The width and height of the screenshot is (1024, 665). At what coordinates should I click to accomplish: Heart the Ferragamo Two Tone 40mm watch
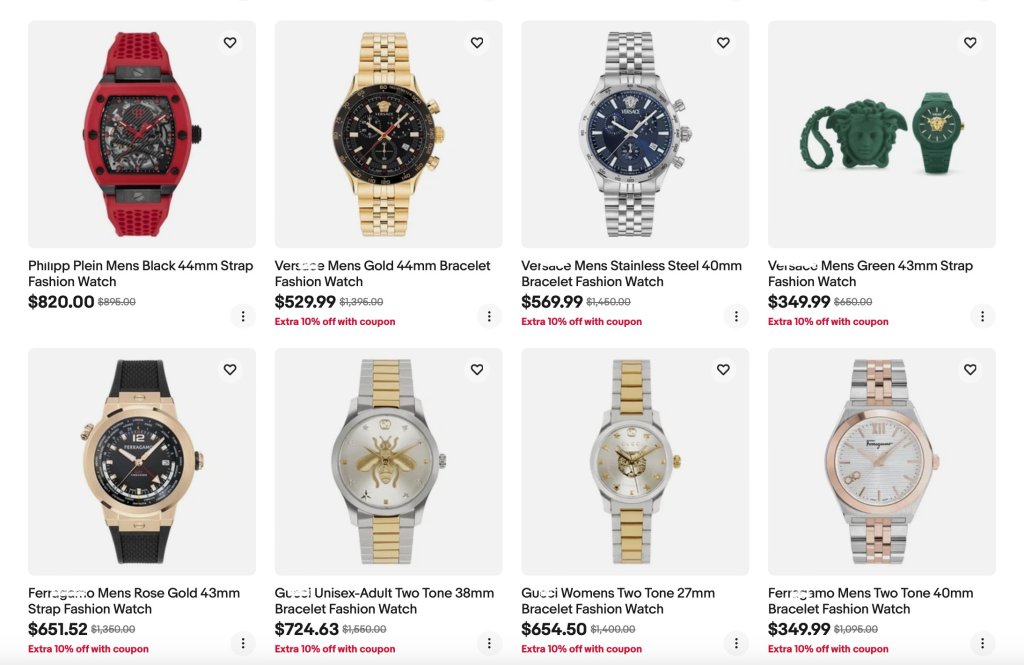[970, 370]
